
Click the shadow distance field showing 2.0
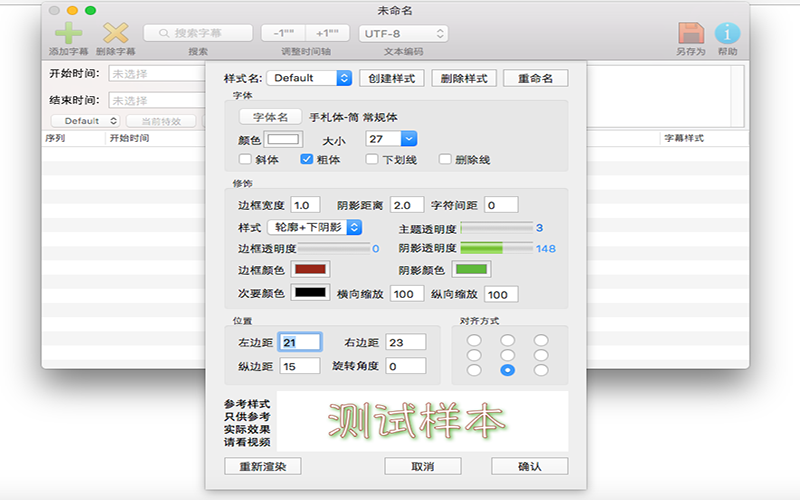coord(407,205)
